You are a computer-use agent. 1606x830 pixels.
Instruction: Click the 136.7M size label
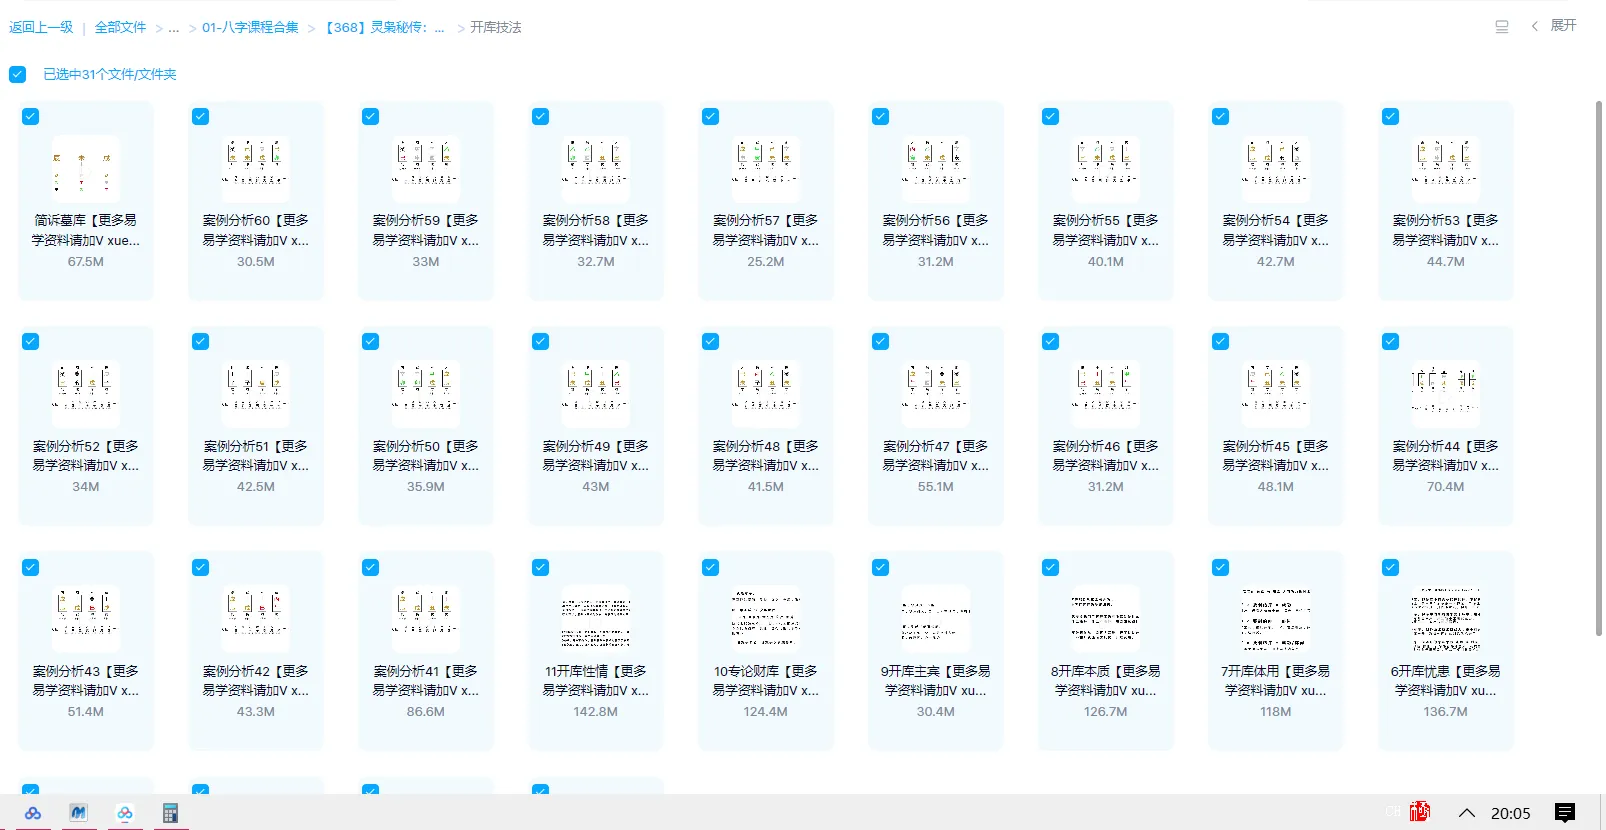coord(1446,712)
